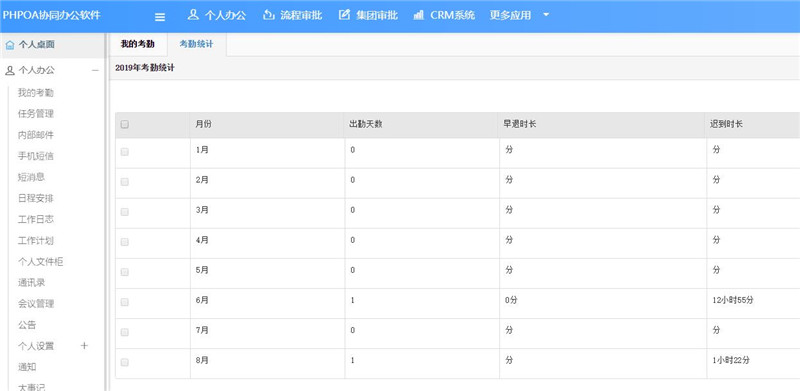800x391 pixels.
Task: Click the person icon beside 个人办公 in top bar
Action: [x=193, y=14]
